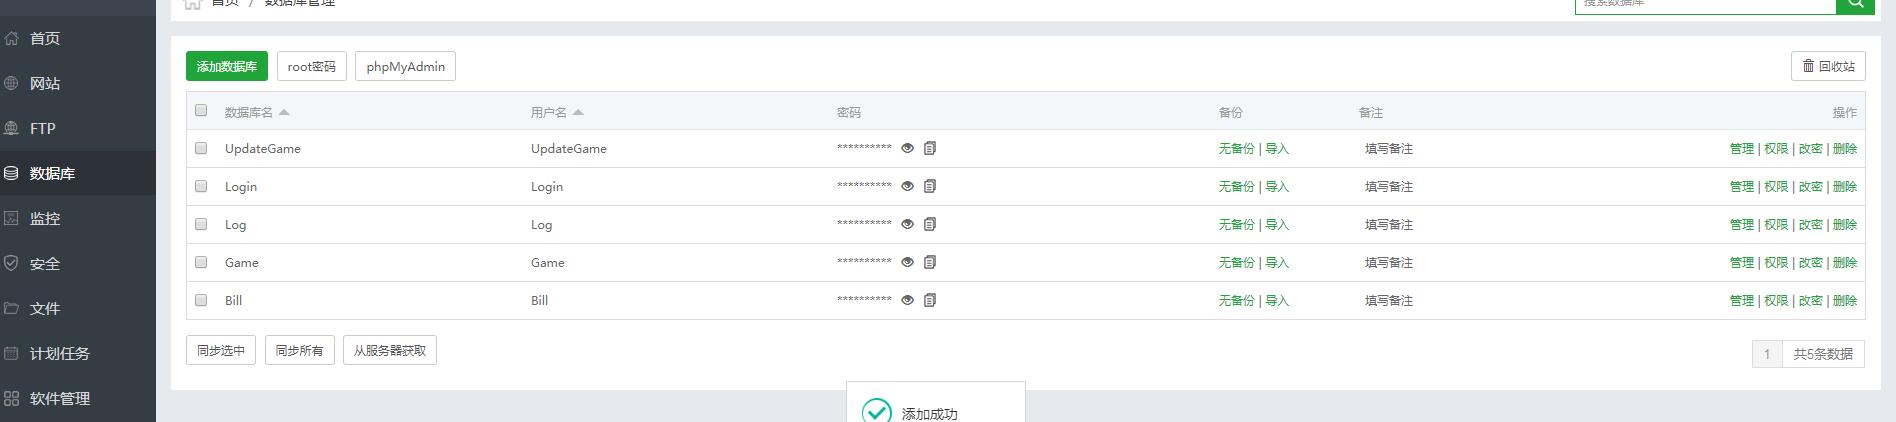Sort by username column arrow
The image size is (1896, 422).
pyautogui.click(x=578, y=112)
